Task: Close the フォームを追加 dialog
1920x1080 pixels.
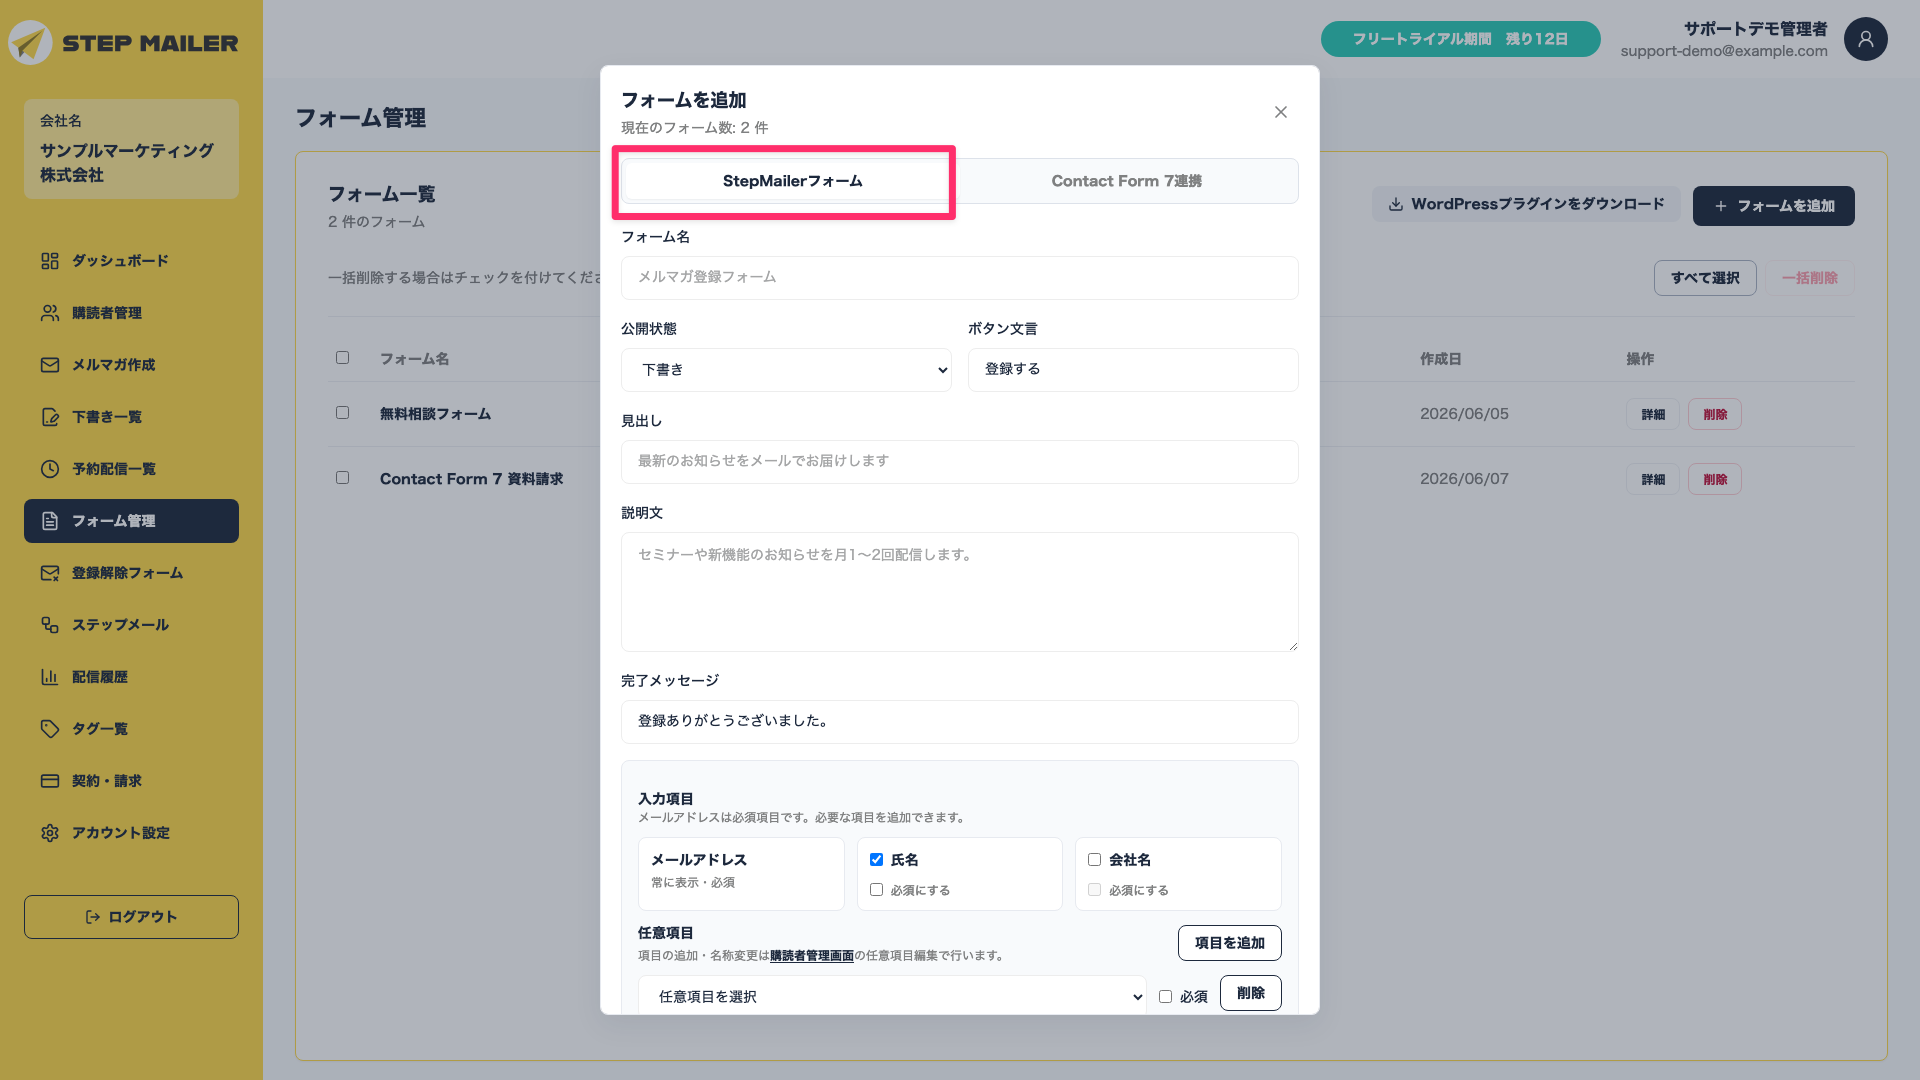Action: (1281, 112)
